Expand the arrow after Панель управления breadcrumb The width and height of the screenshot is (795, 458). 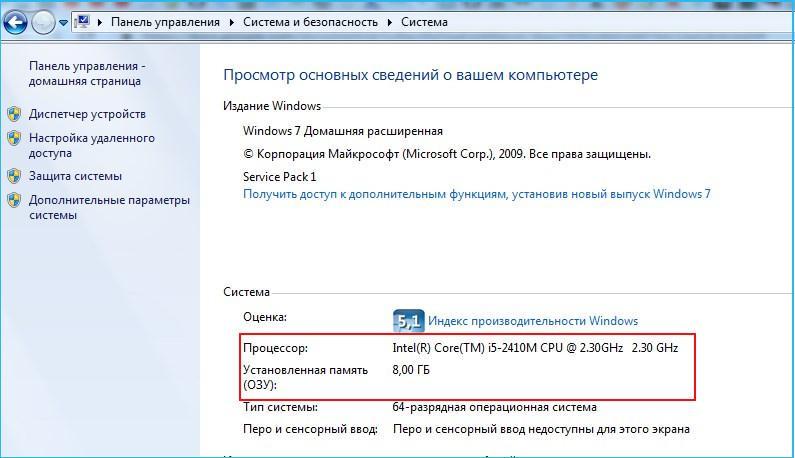coord(232,22)
